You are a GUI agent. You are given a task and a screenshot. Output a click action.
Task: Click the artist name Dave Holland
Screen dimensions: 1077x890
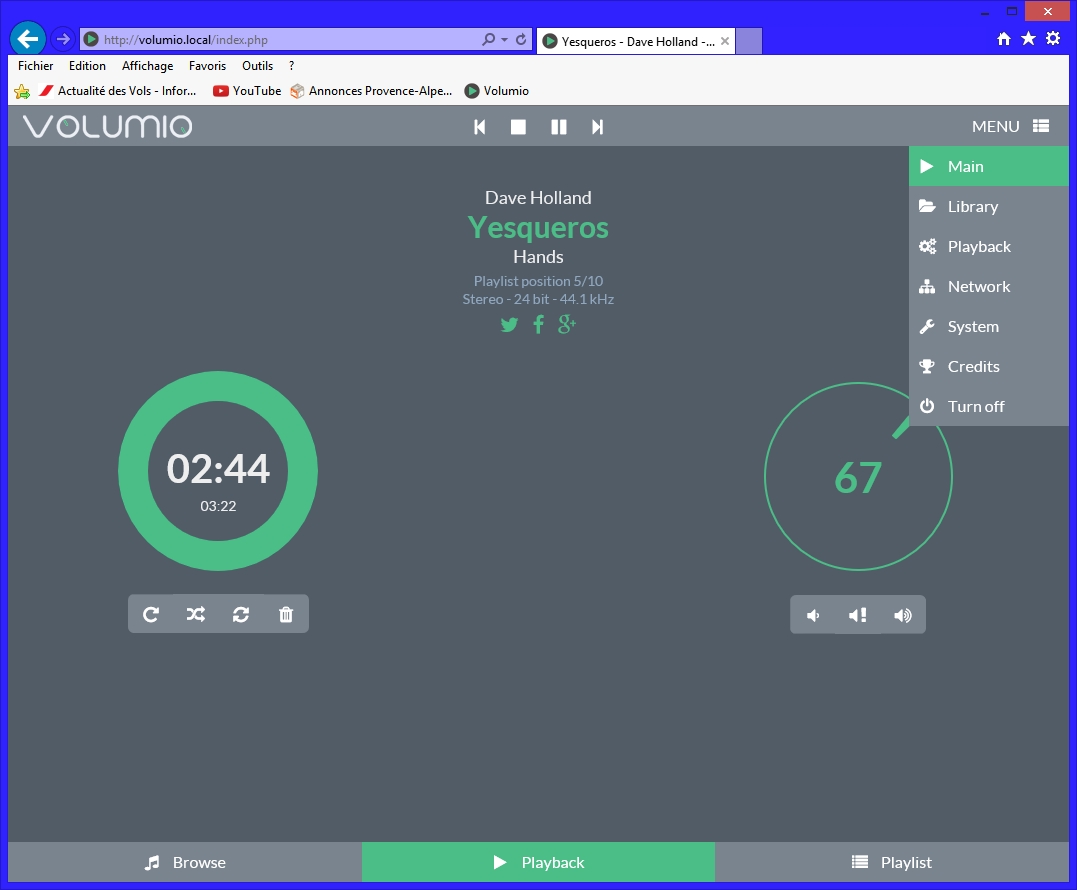click(x=538, y=198)
